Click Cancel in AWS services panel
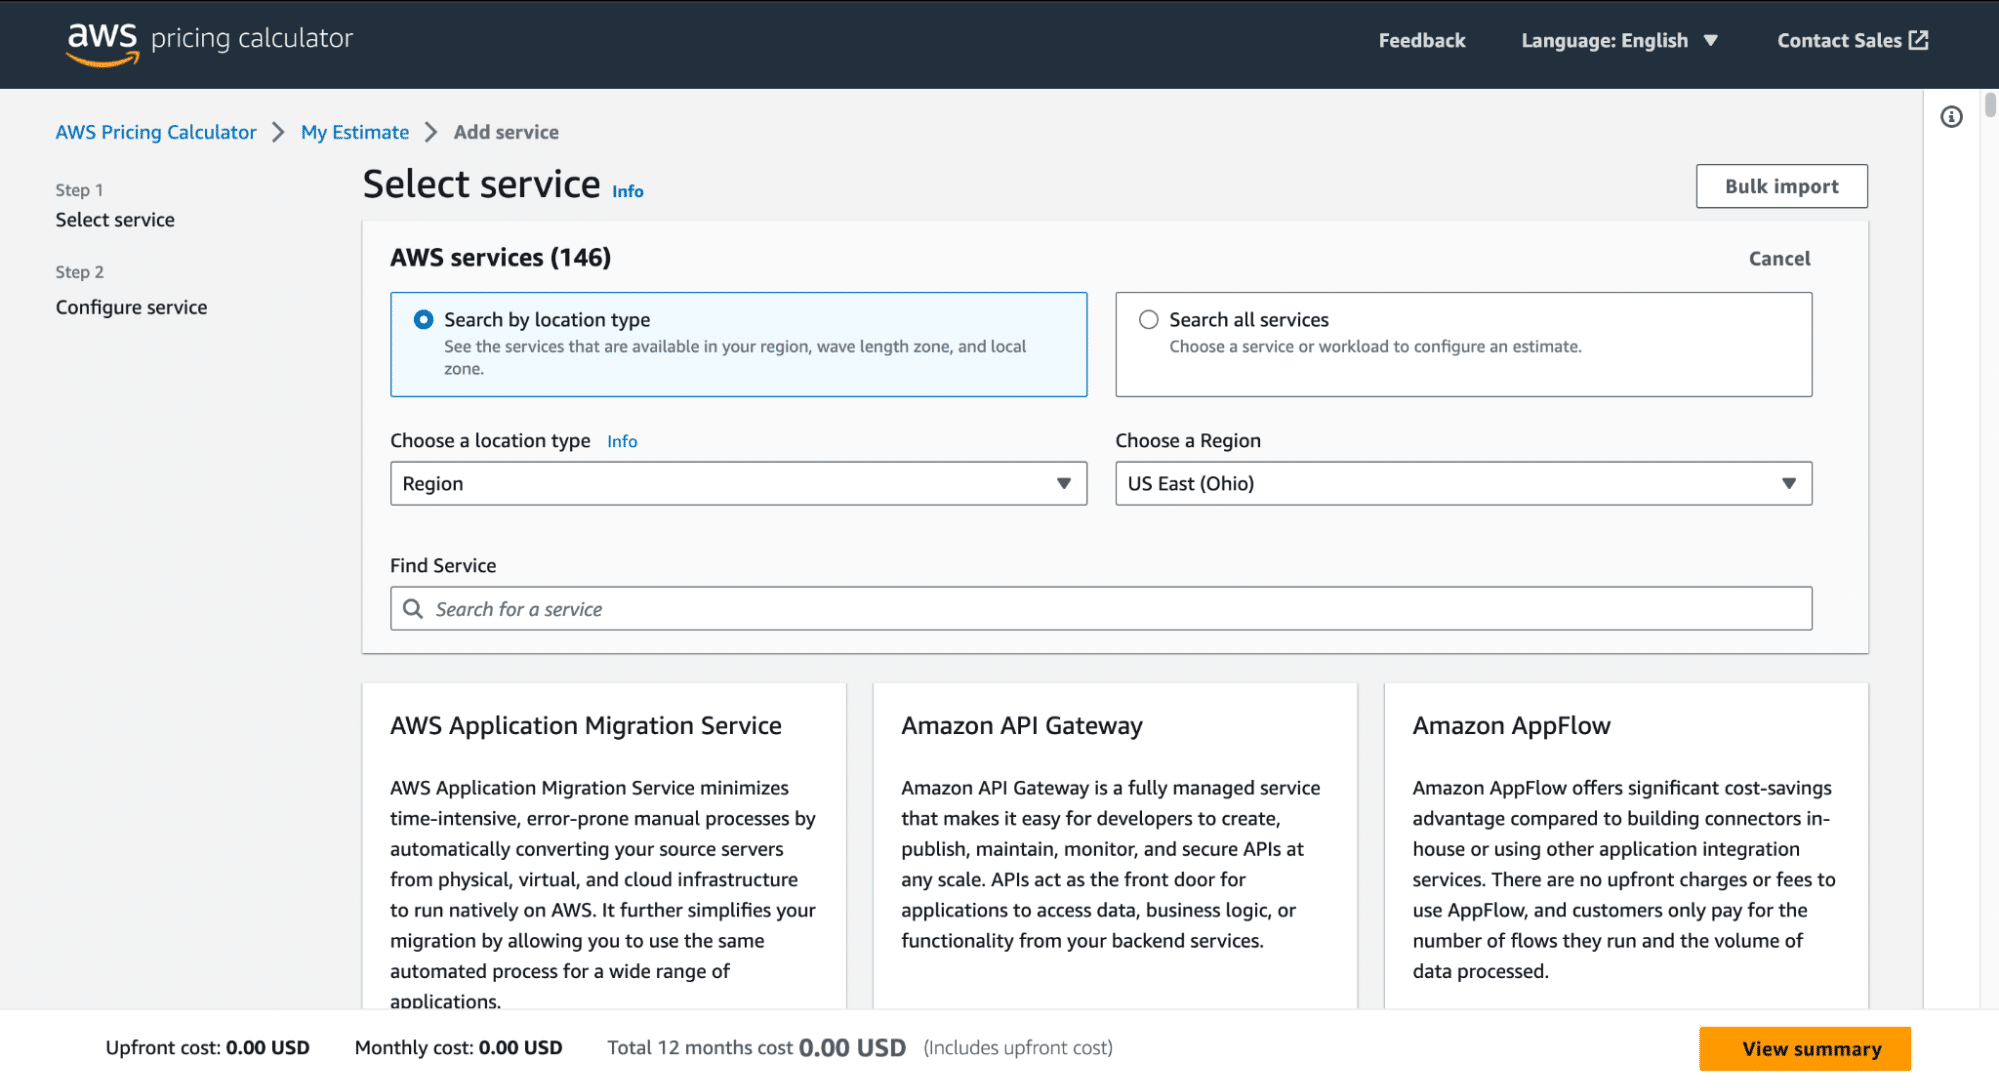The height and width of the screenshot is (1088, 1999). coord(1779,258)
